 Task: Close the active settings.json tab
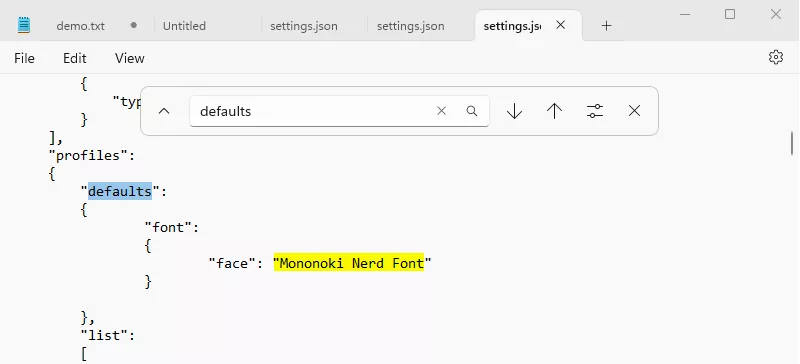pyautogui.click(x=560, y=25)
